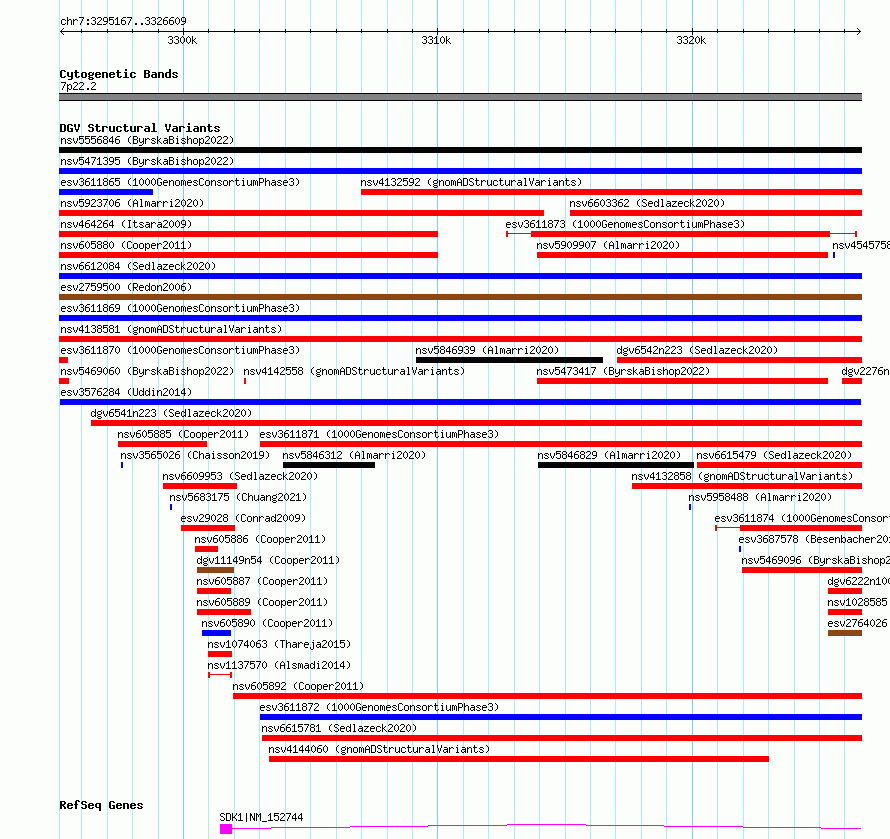Click the DGV Structural Variants track title
Image resolution: width=890 pixels, height=839 pixels.
(140, 128)
